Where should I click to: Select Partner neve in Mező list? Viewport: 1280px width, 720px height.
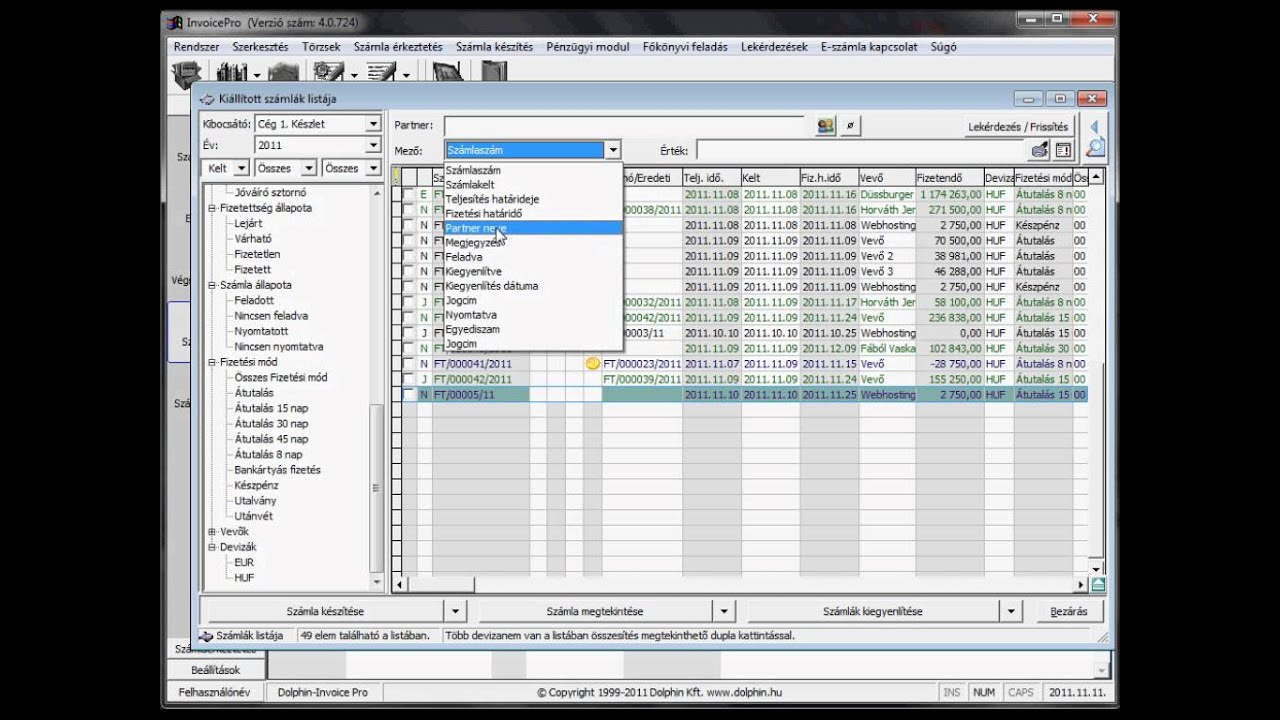[533, 228]
